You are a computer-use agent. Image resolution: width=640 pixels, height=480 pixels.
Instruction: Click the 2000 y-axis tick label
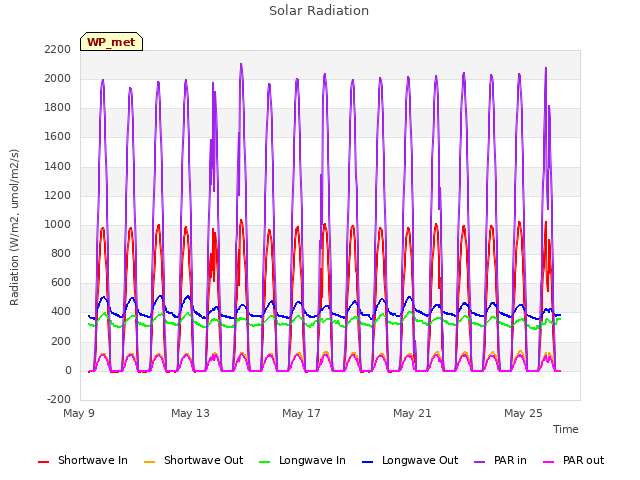point(58,78)
